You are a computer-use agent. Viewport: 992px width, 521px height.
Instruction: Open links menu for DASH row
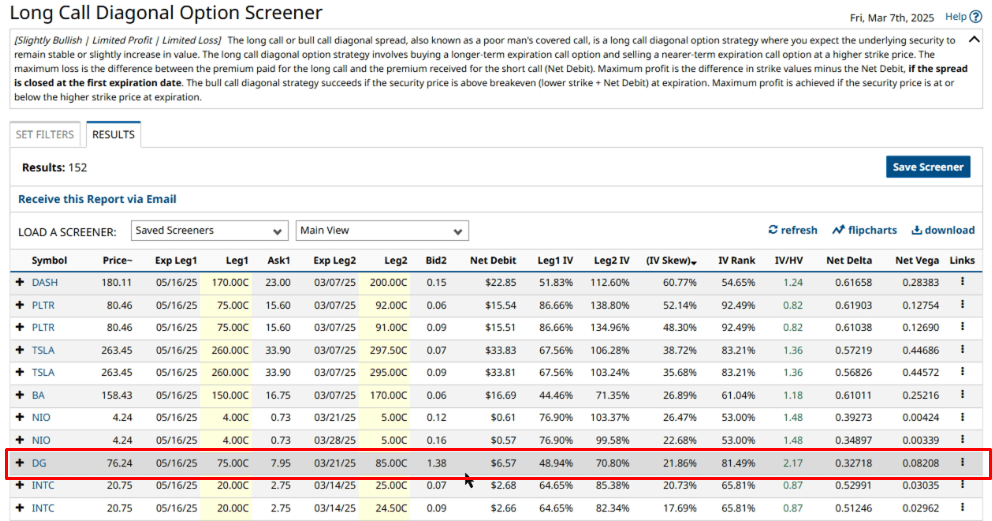point(962,283)
